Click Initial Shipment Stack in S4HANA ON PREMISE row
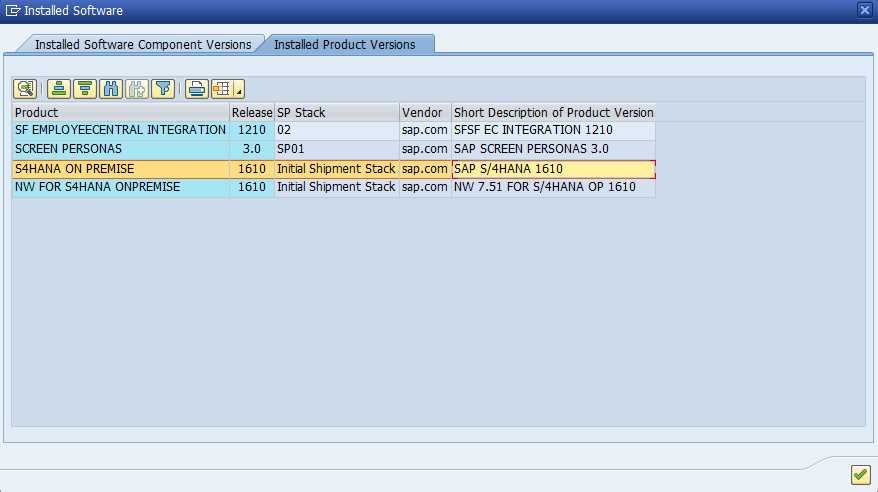 (337, 168)
